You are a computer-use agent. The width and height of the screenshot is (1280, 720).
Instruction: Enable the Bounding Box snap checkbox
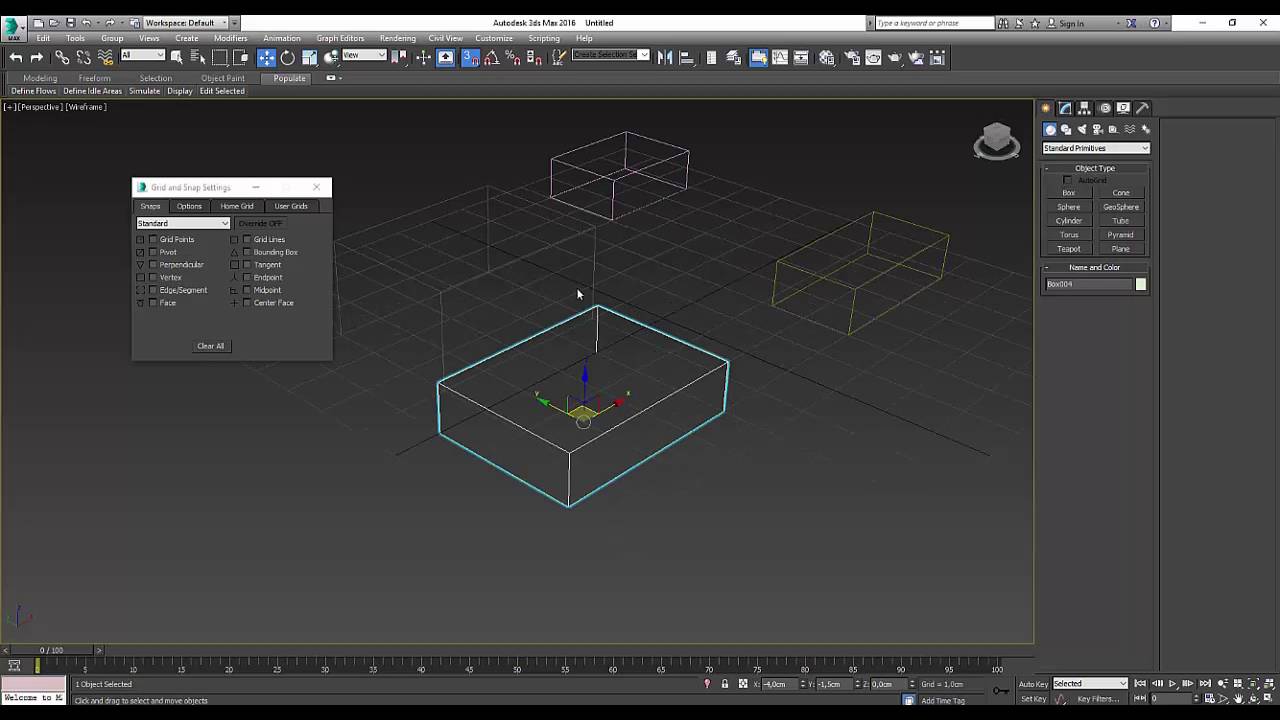pyautogui.click(x=247, y=252)
